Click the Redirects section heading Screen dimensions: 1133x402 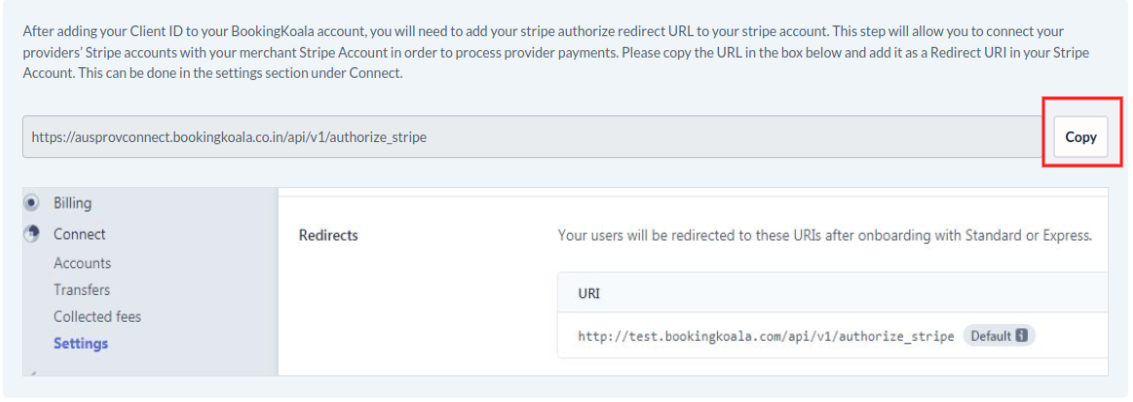coord(328,236)
